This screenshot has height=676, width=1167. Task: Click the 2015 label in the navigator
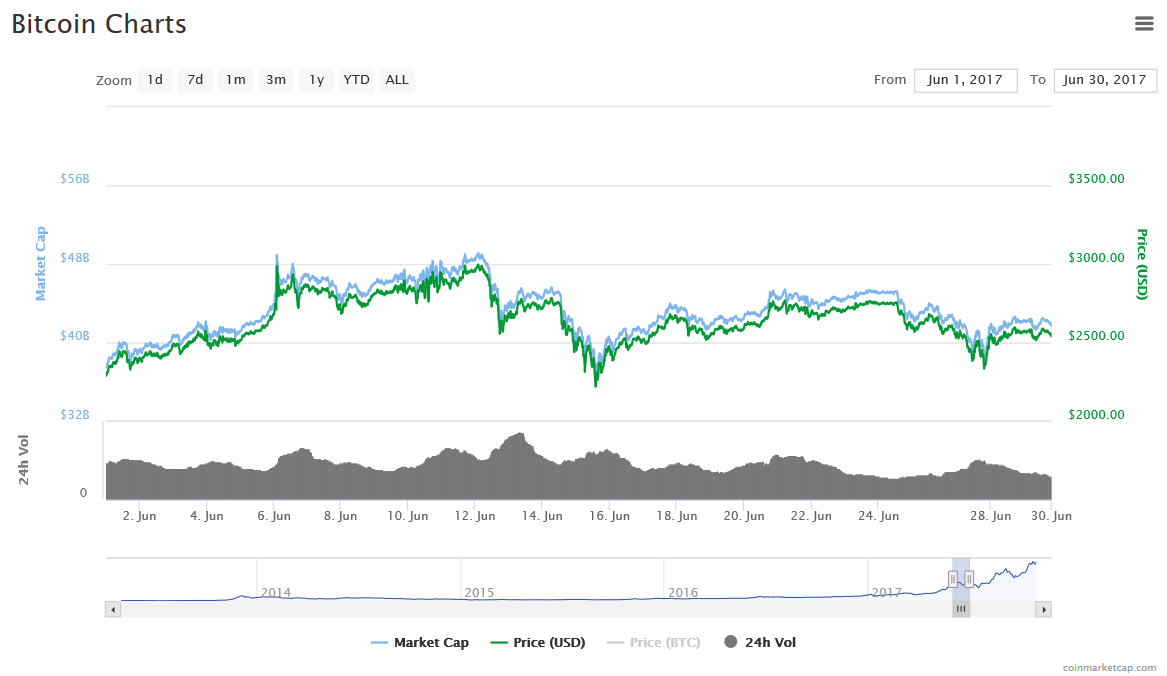[479, 593]
